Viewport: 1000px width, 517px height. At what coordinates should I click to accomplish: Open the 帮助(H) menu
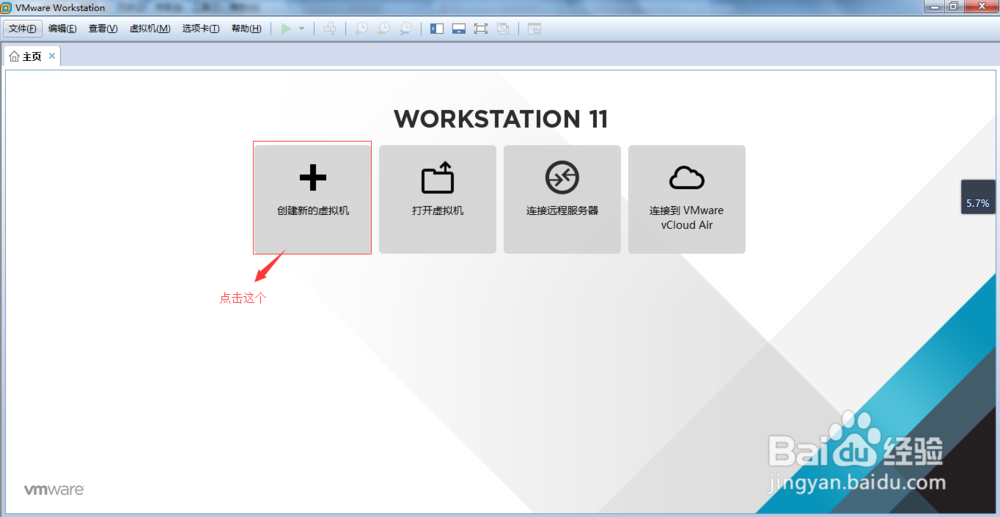point(246,29)
